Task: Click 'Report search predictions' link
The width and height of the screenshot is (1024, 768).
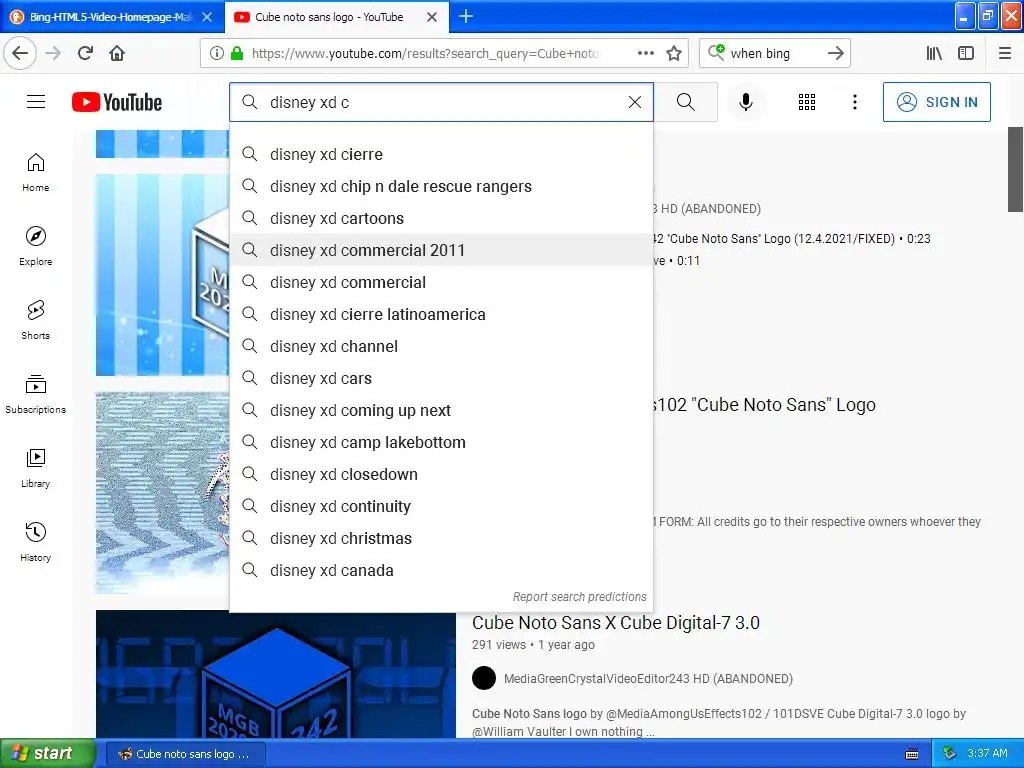Action: 579,596
